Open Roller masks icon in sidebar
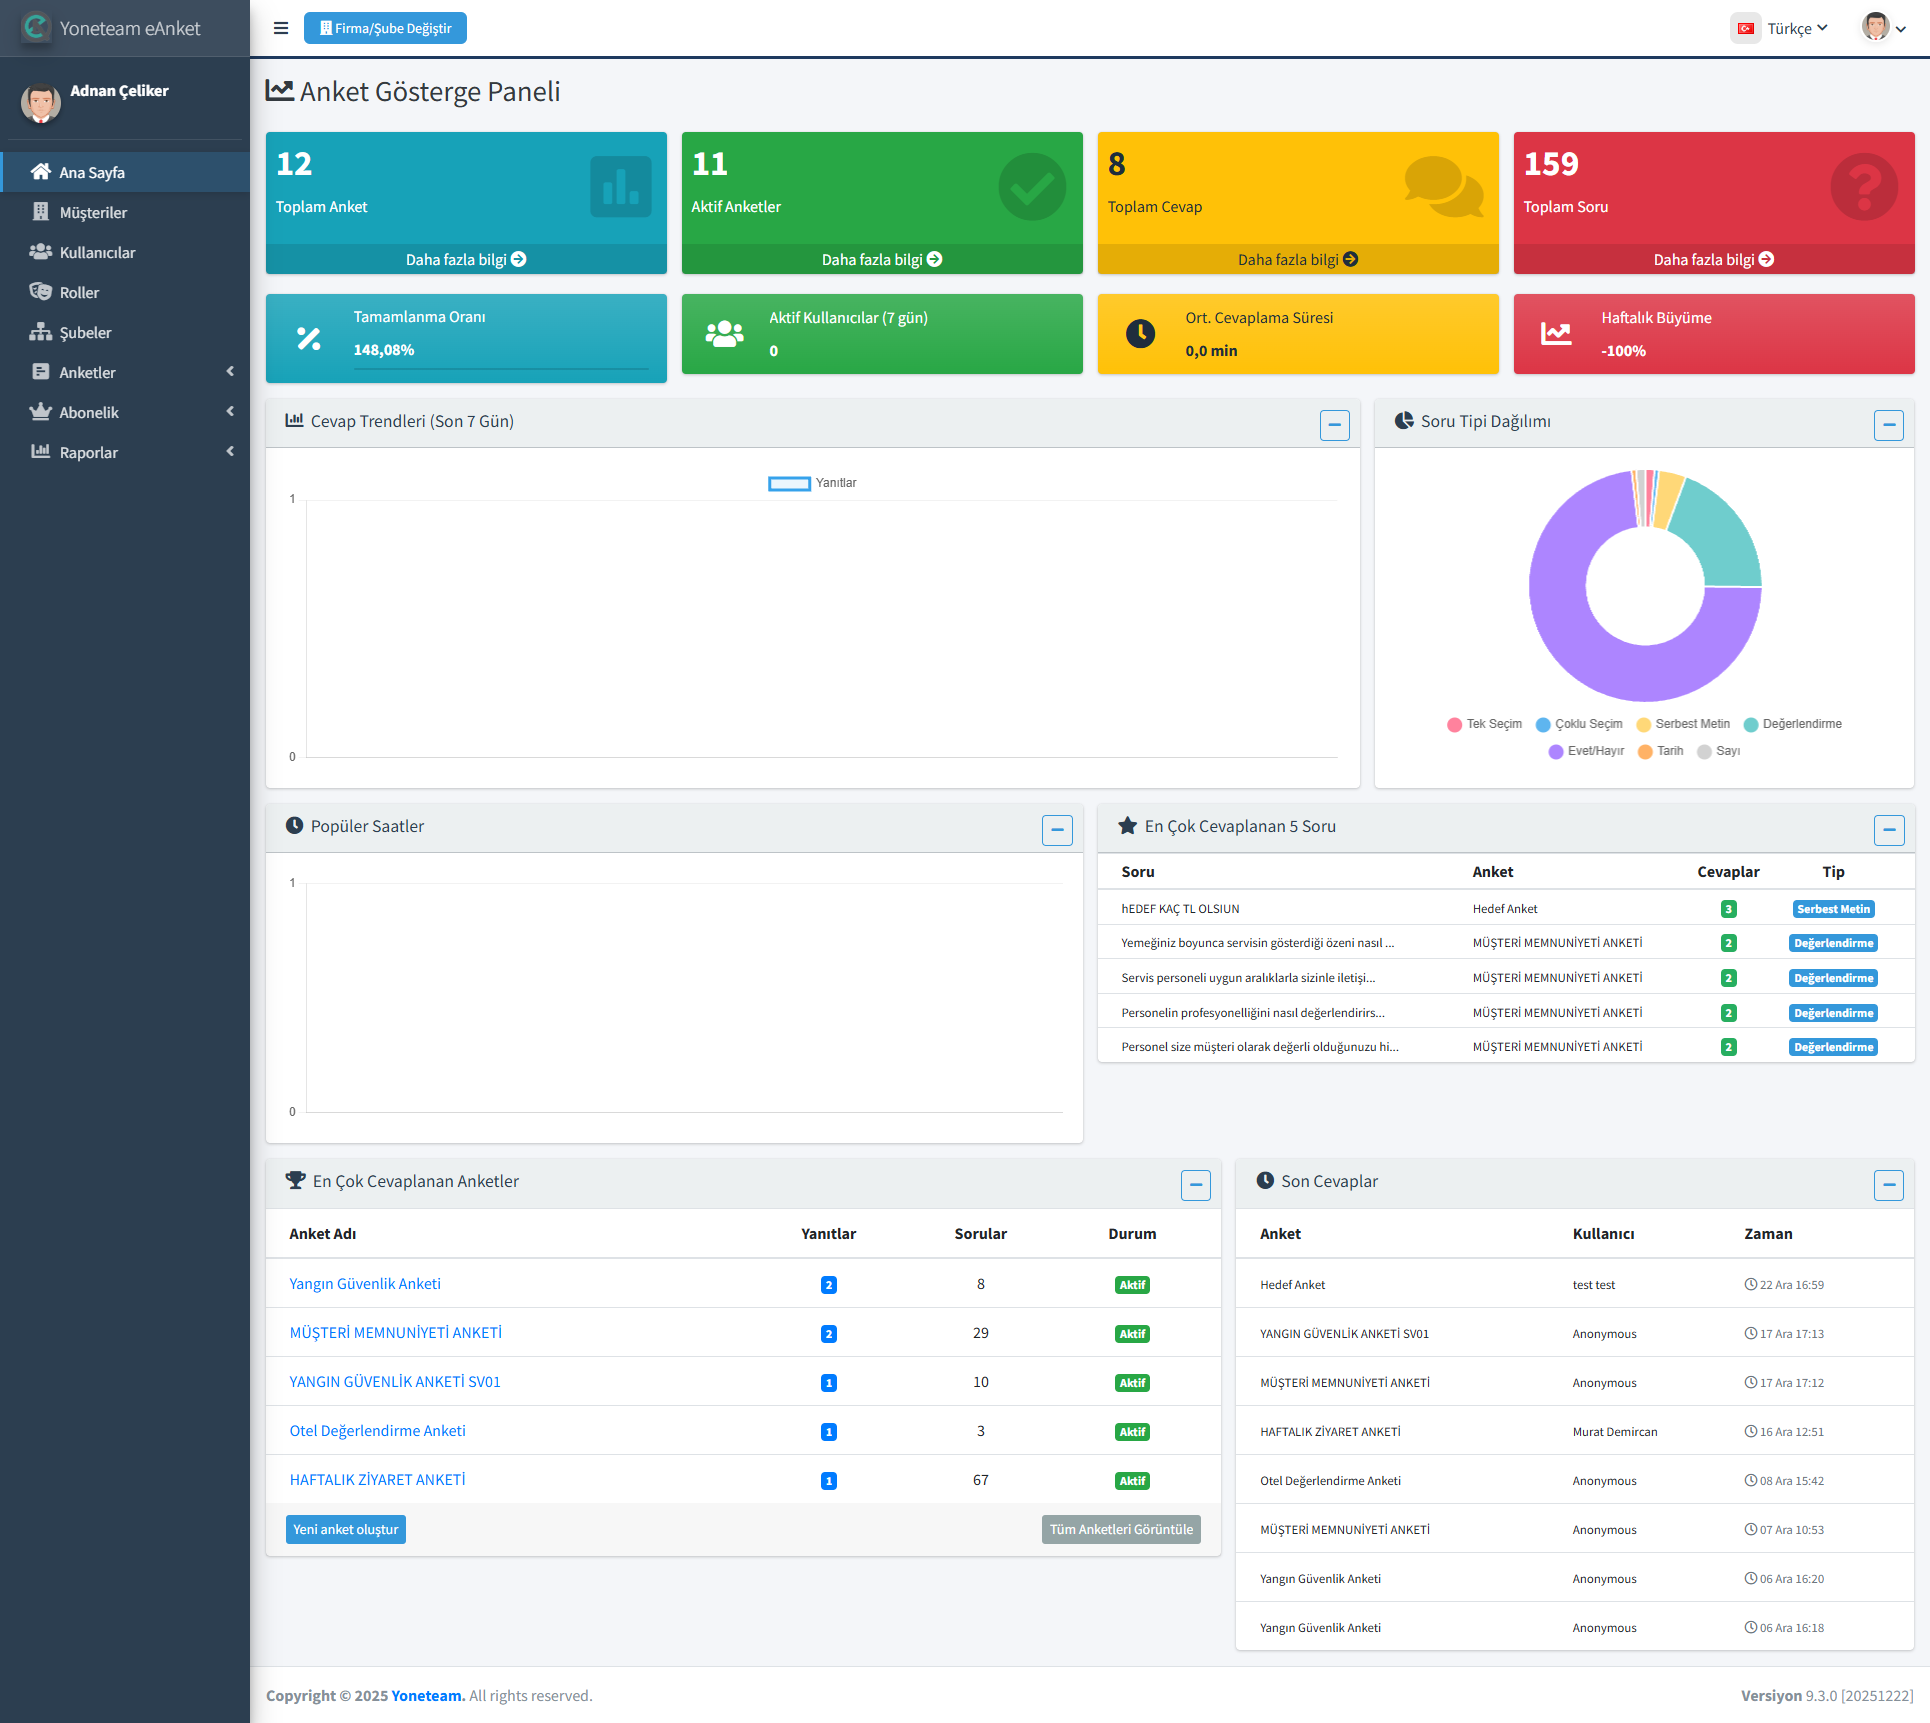1930x1723 pixels. 41,292
